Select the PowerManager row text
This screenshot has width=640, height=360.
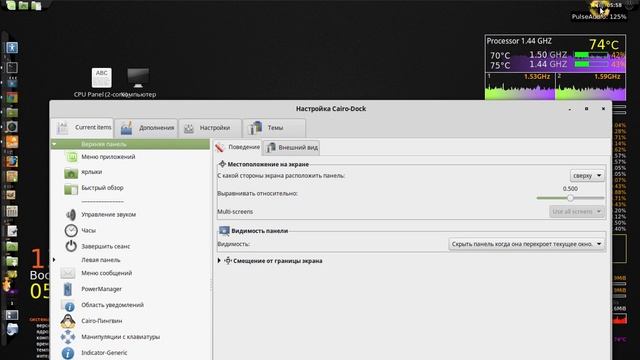point(101,289)
